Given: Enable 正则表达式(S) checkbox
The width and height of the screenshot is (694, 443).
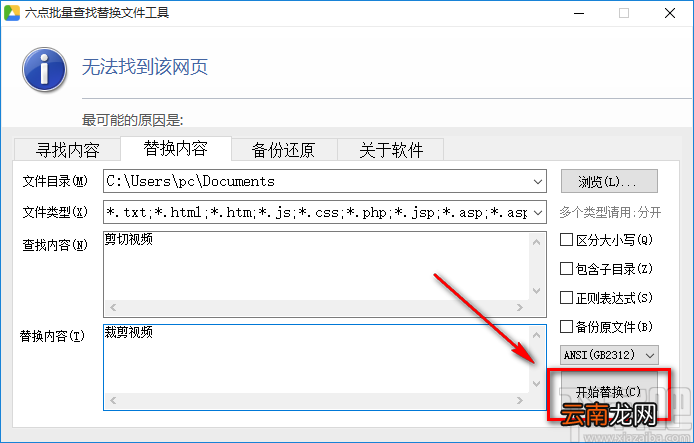Looking at the screenshot, I should tap(606, 298).
